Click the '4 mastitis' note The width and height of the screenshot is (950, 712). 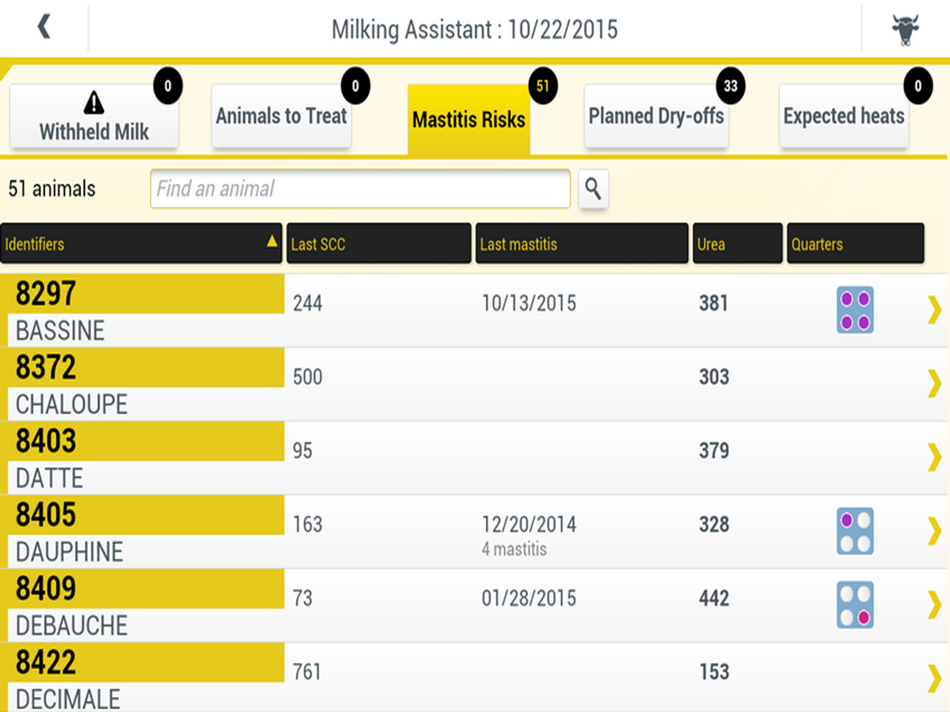pos(514,549)
